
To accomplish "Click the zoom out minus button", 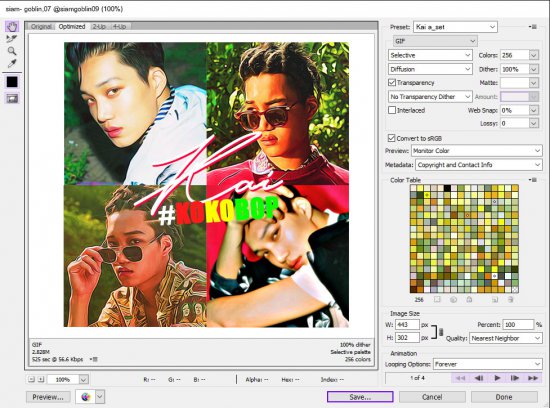I will pos(32,379).
